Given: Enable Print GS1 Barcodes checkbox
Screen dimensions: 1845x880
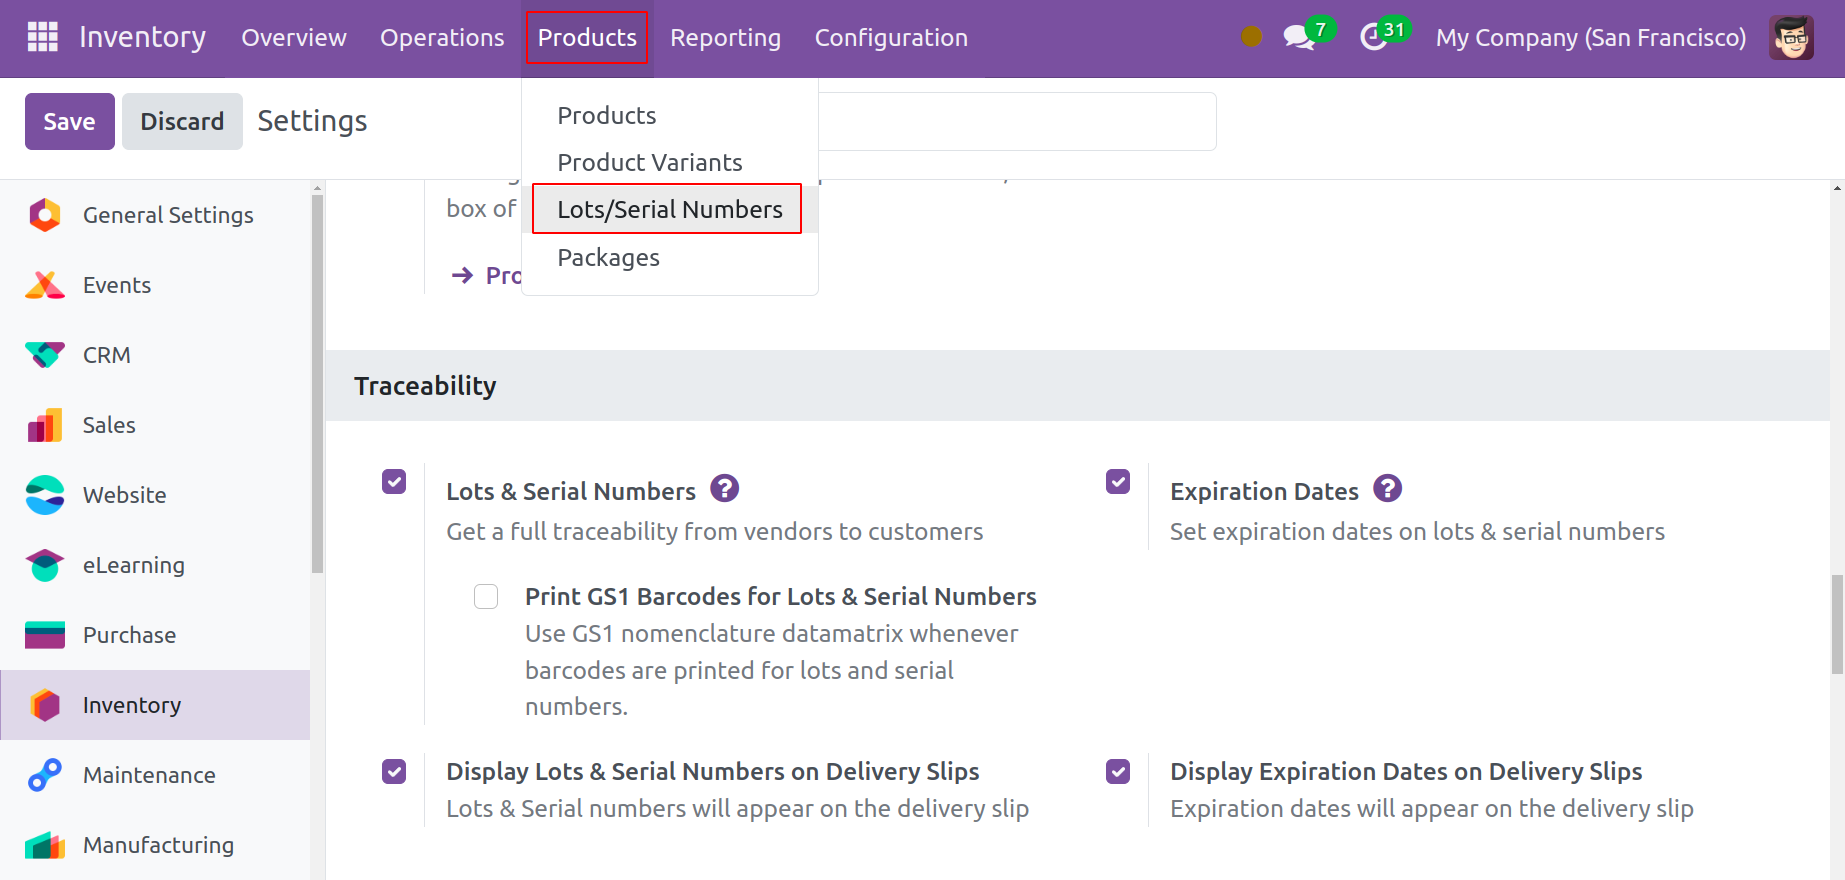Looking at the screenshot, I should (486, 597).
